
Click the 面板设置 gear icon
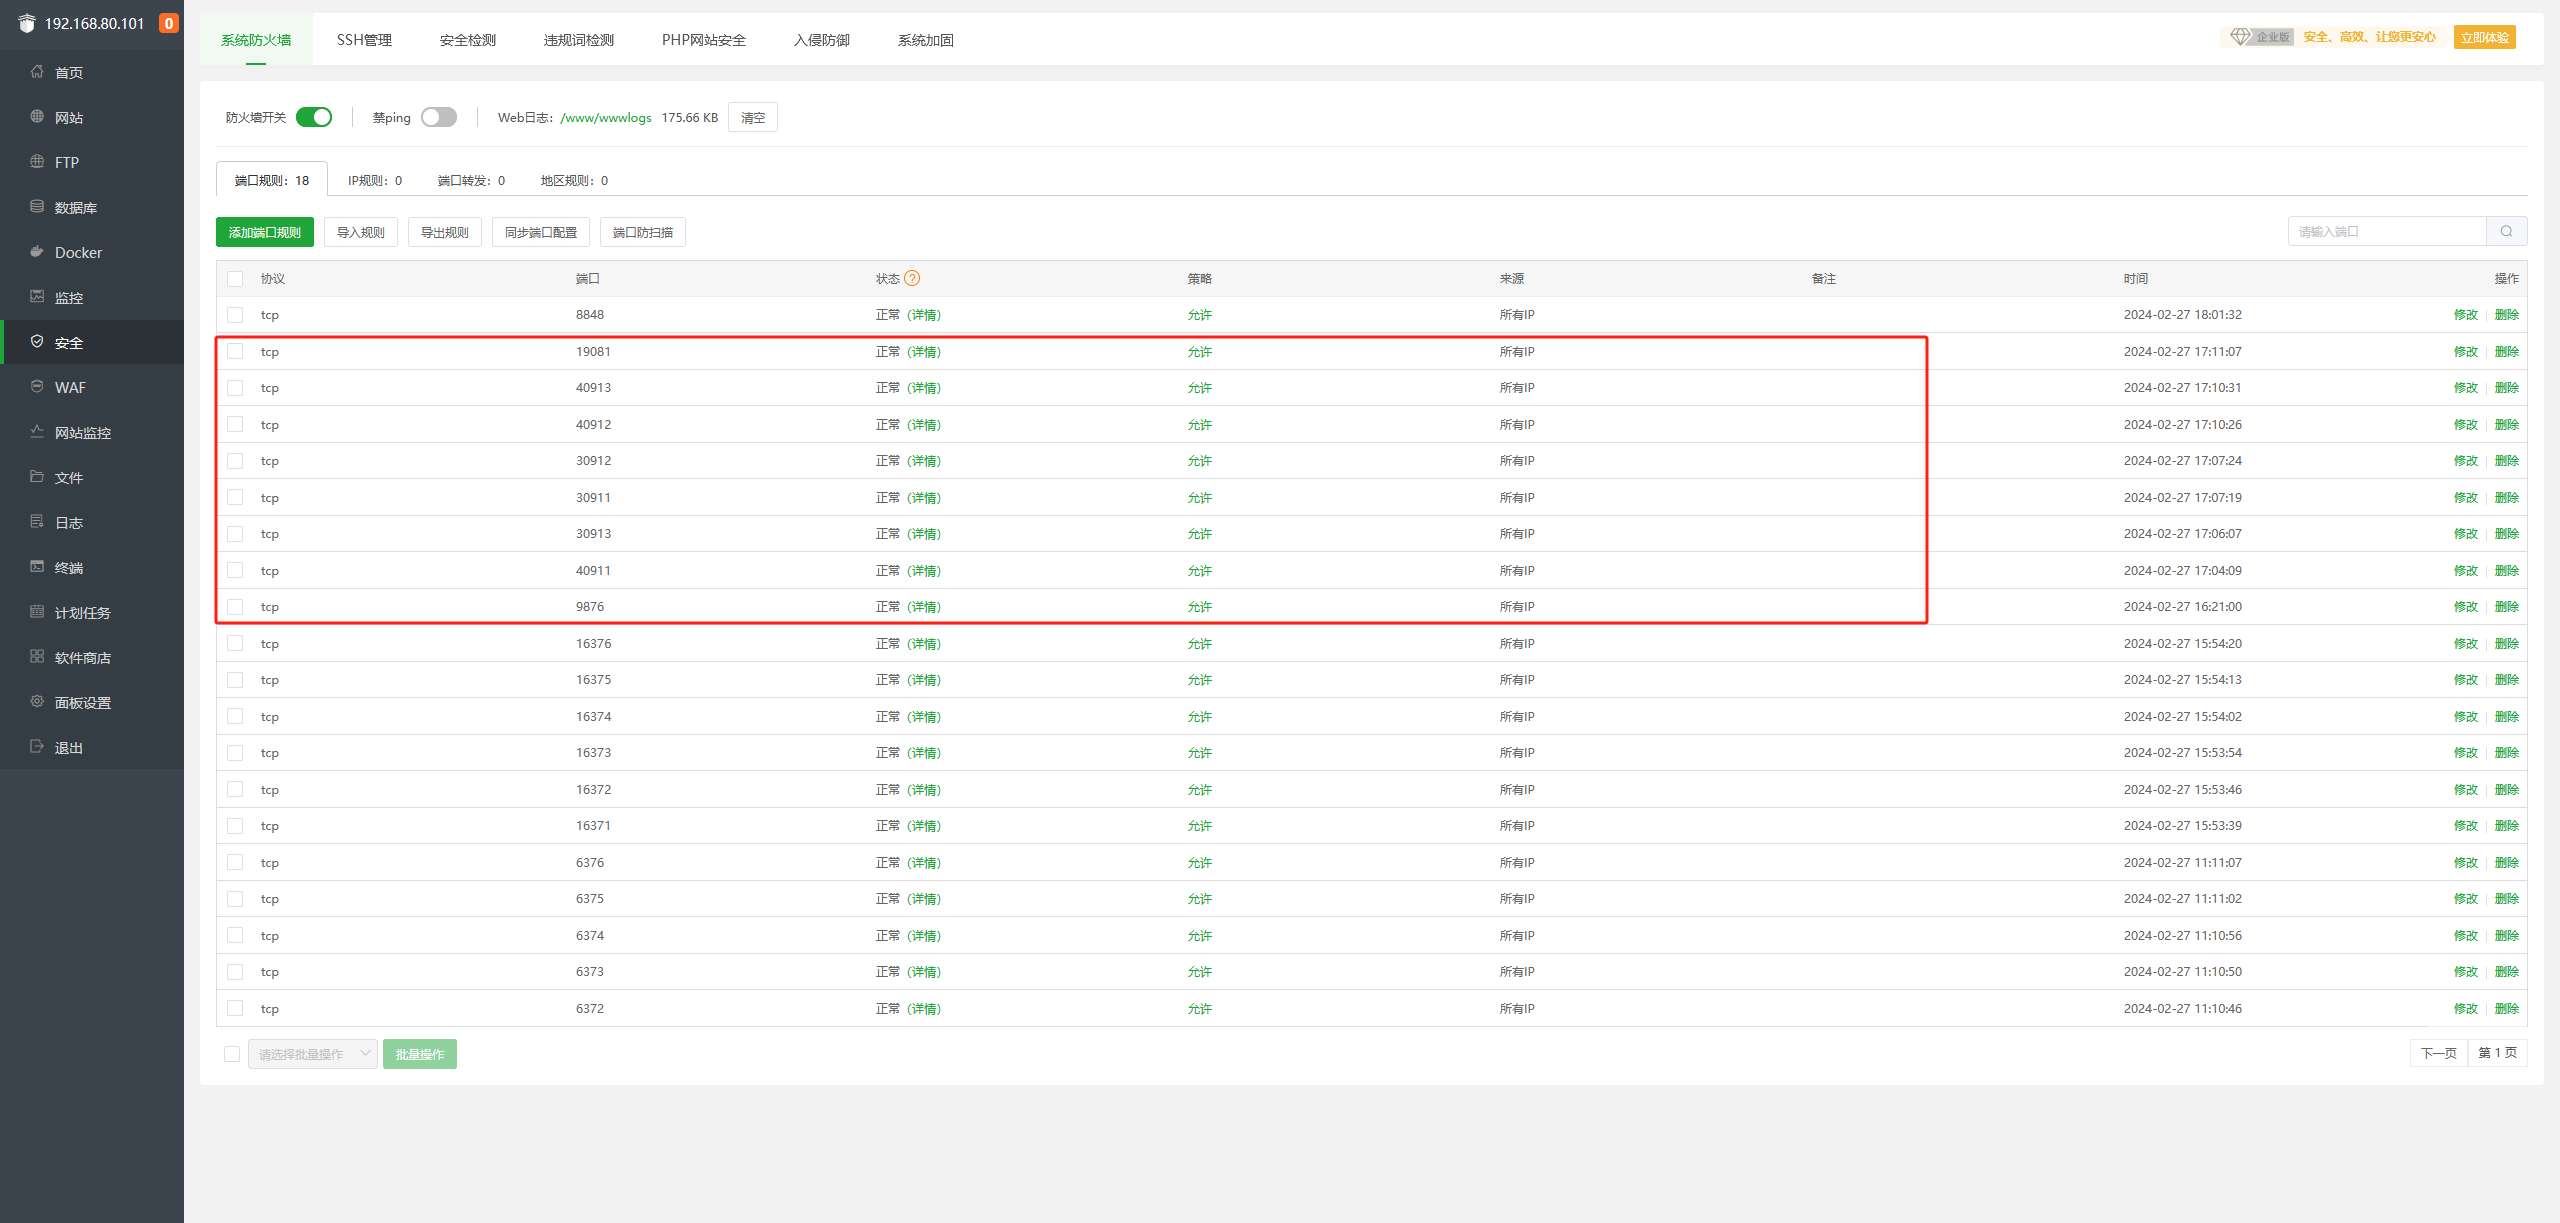[37, 702]
